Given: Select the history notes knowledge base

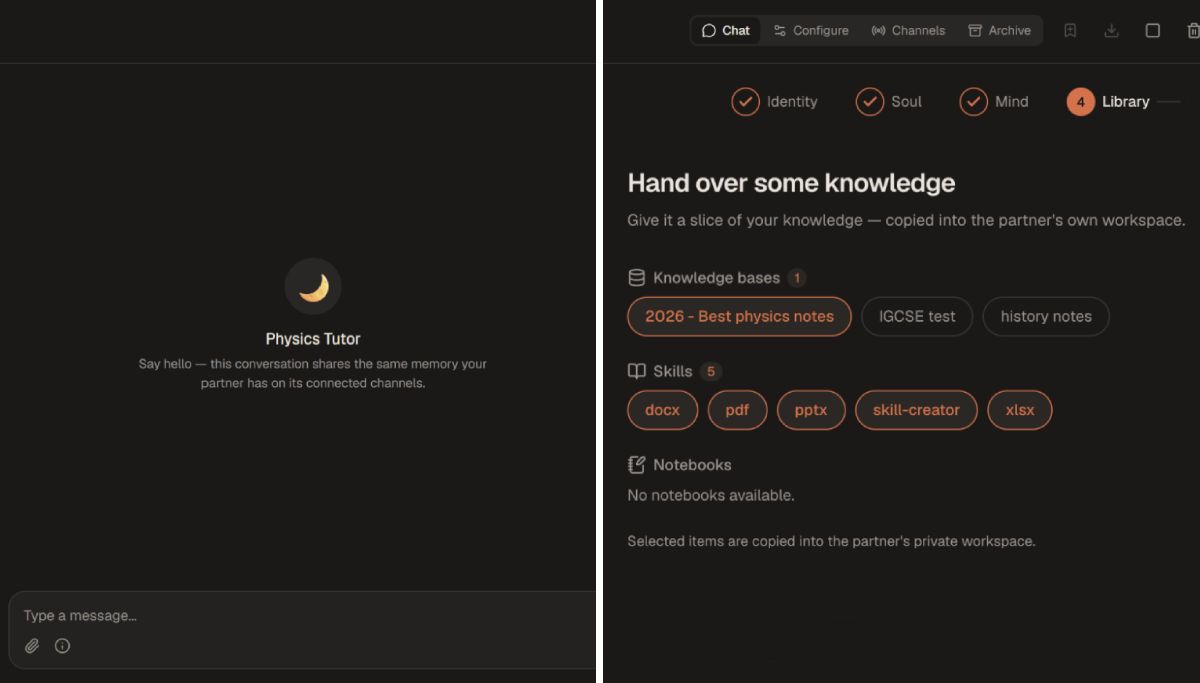Looking at the screenshot, I should (1046, 316).
